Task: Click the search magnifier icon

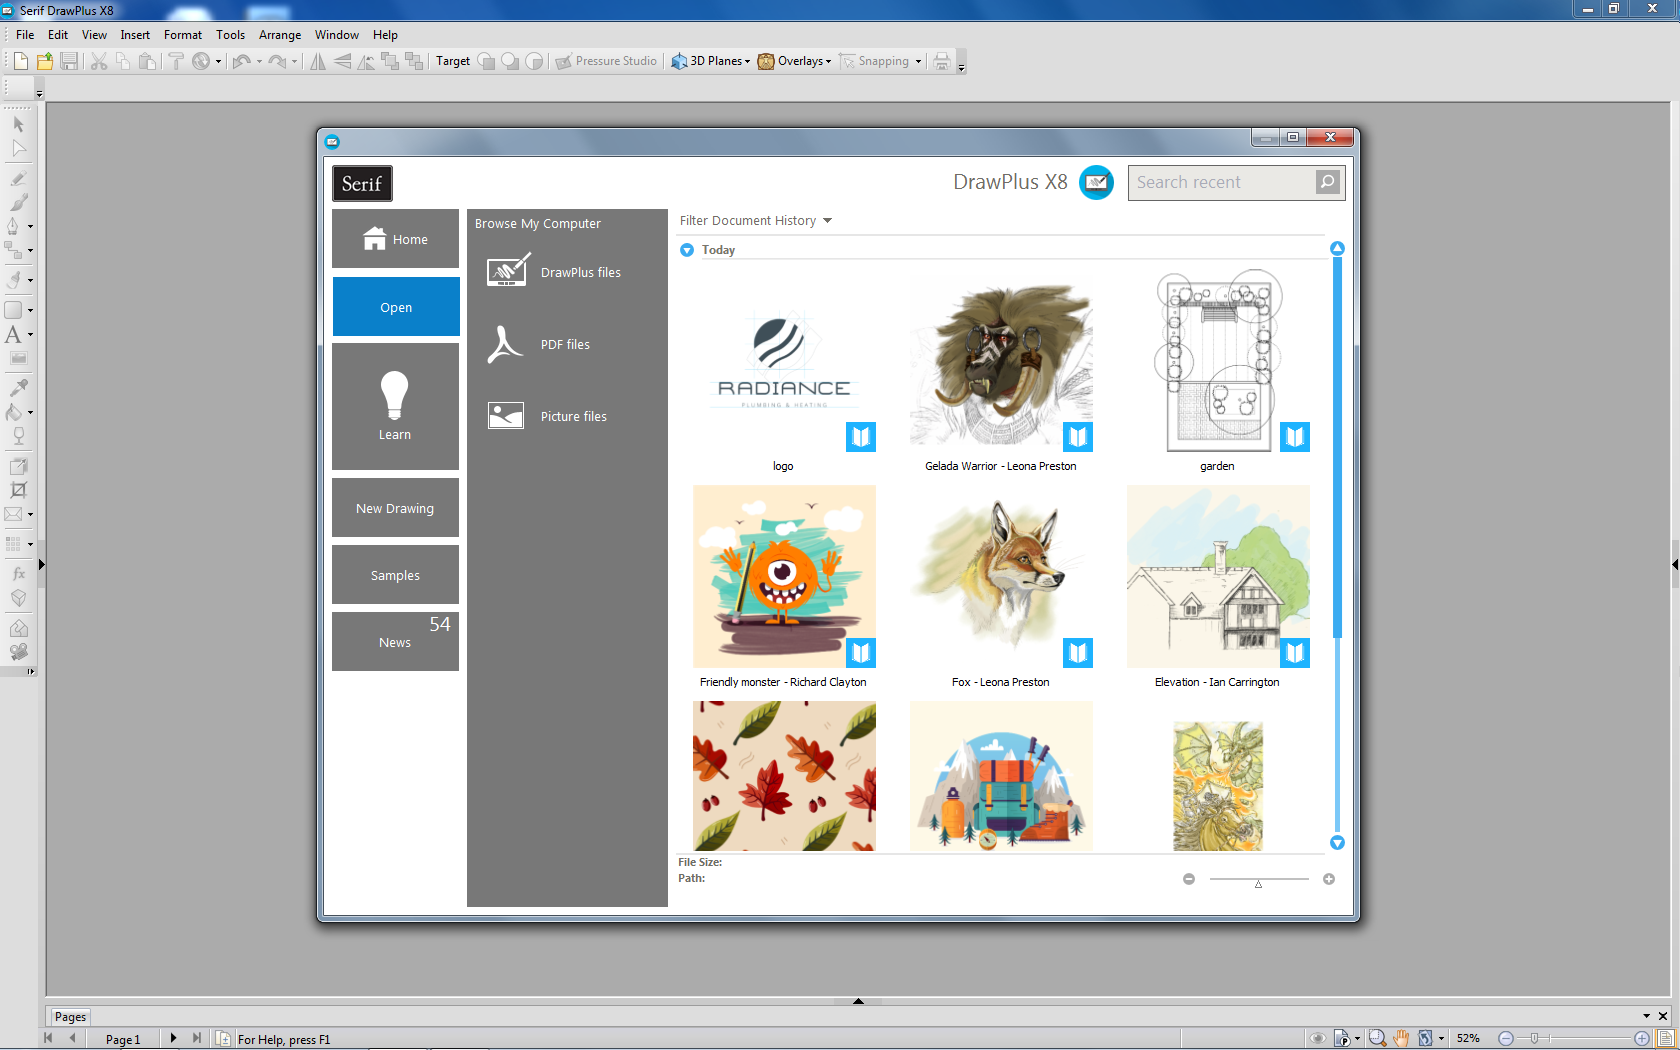Action: point(1327,182)
